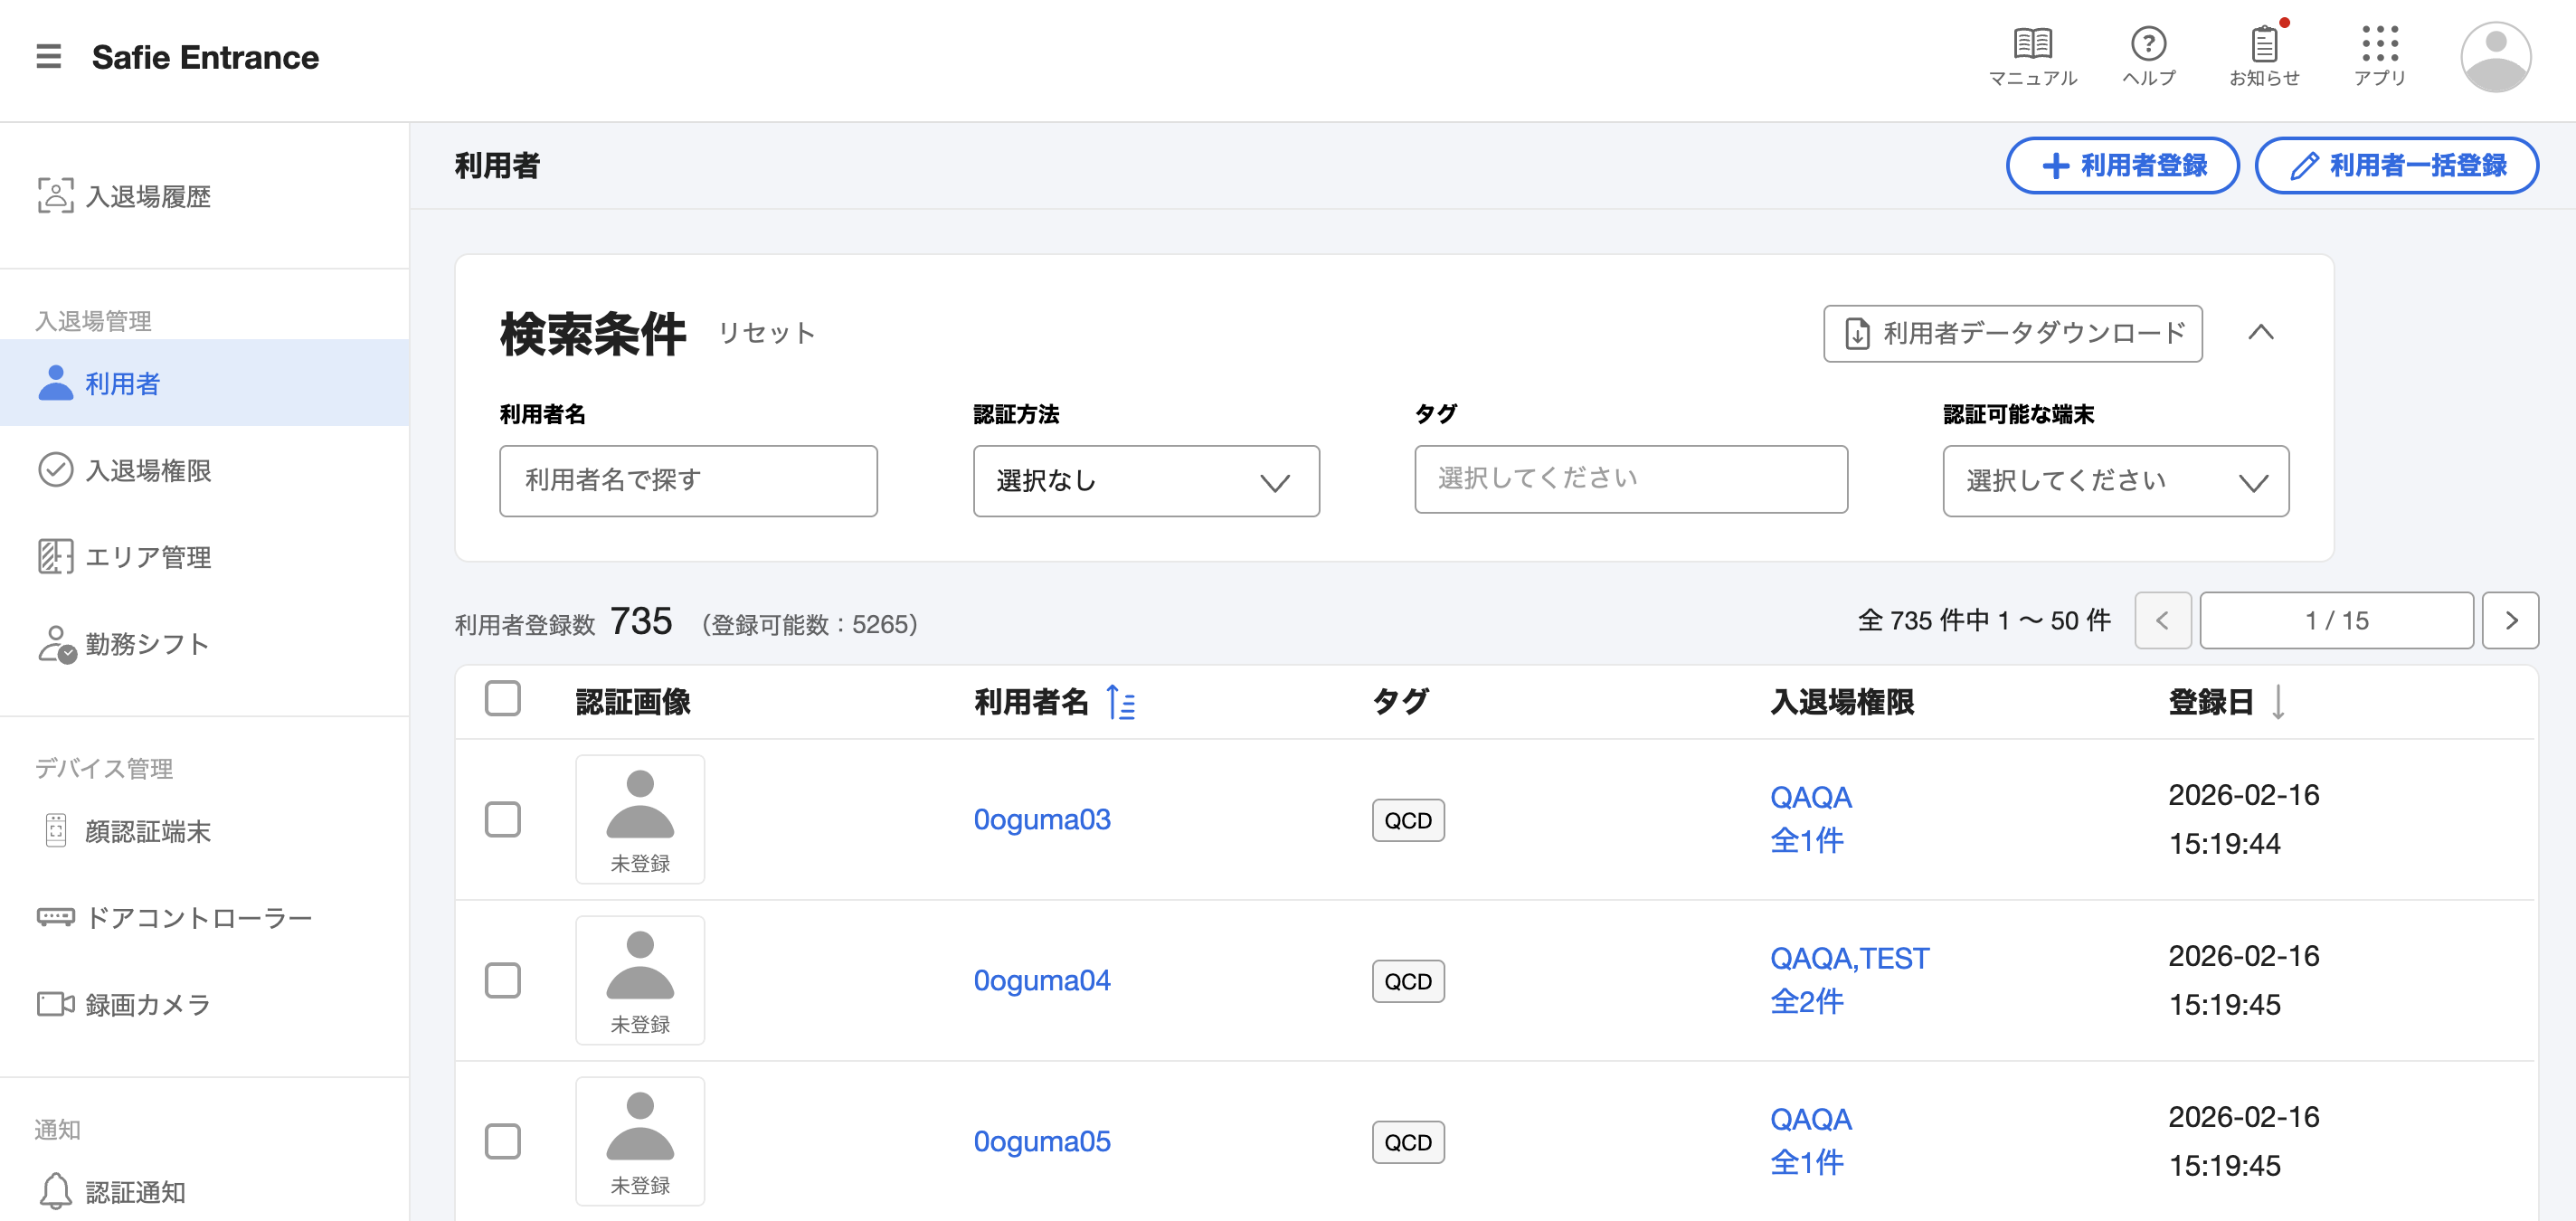Open 入退場権限 in the sidebar

tap(204, 470)
